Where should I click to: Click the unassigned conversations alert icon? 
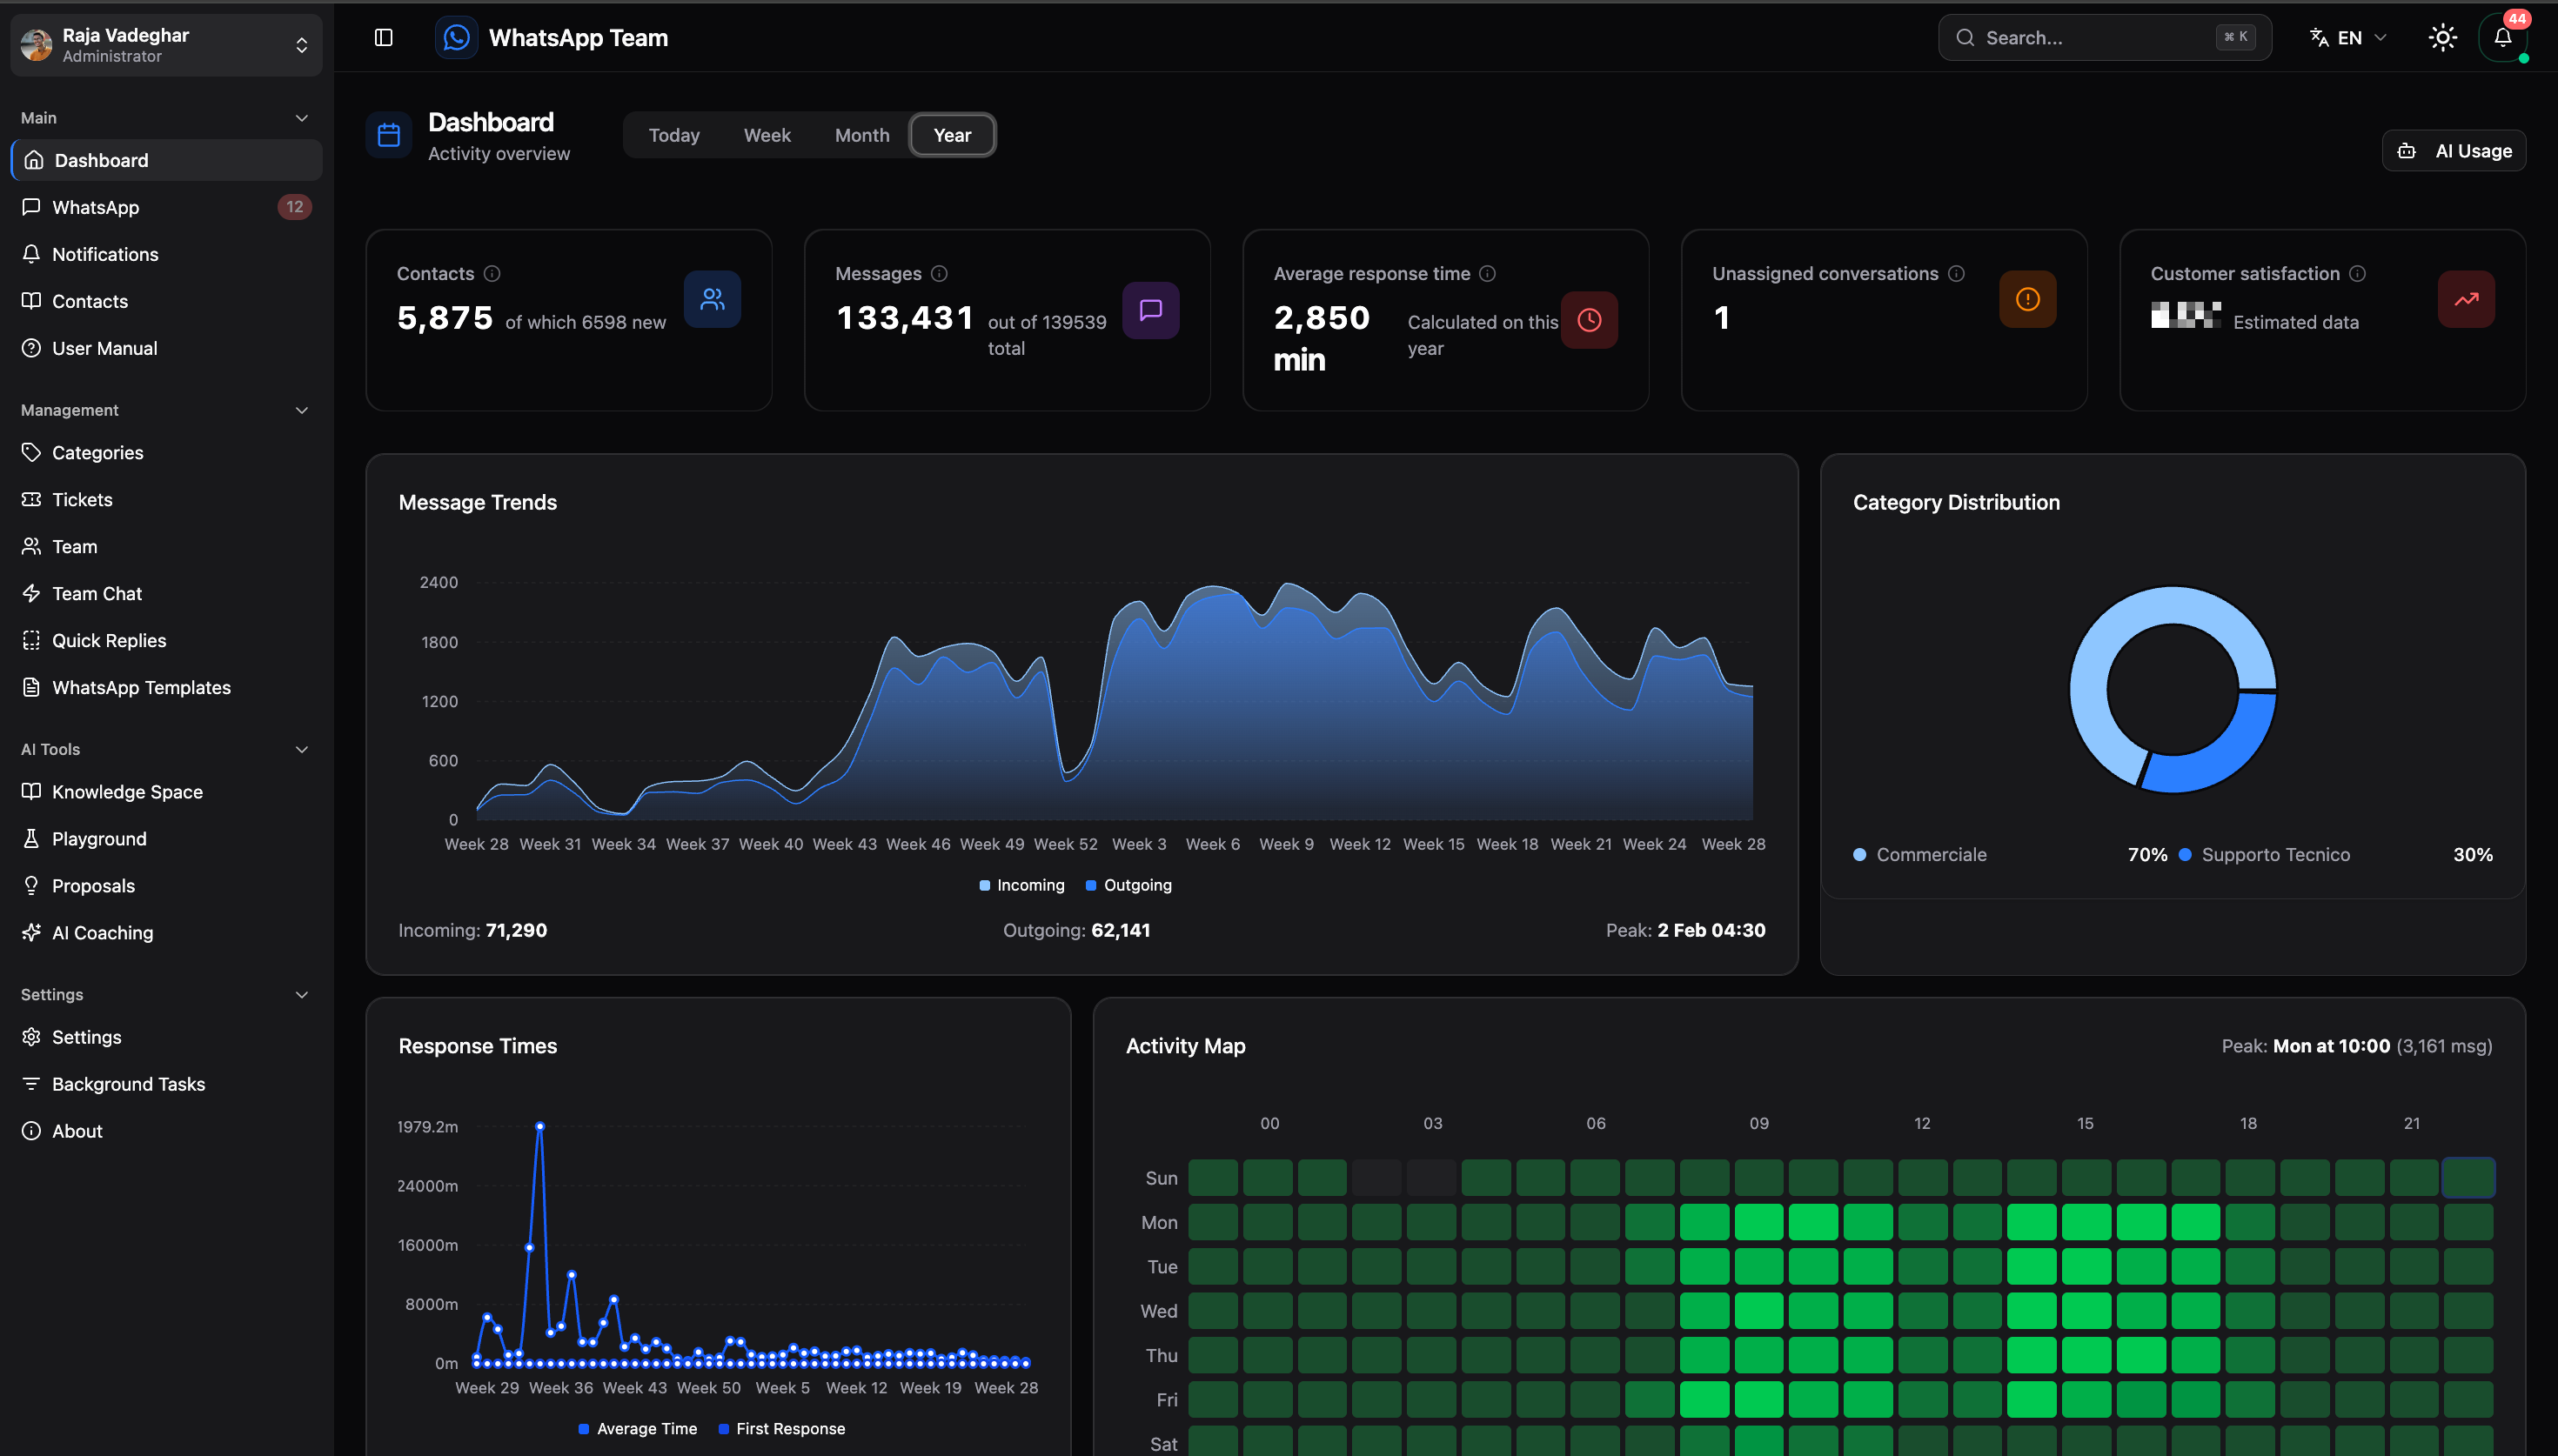[x=2027, y=299]
